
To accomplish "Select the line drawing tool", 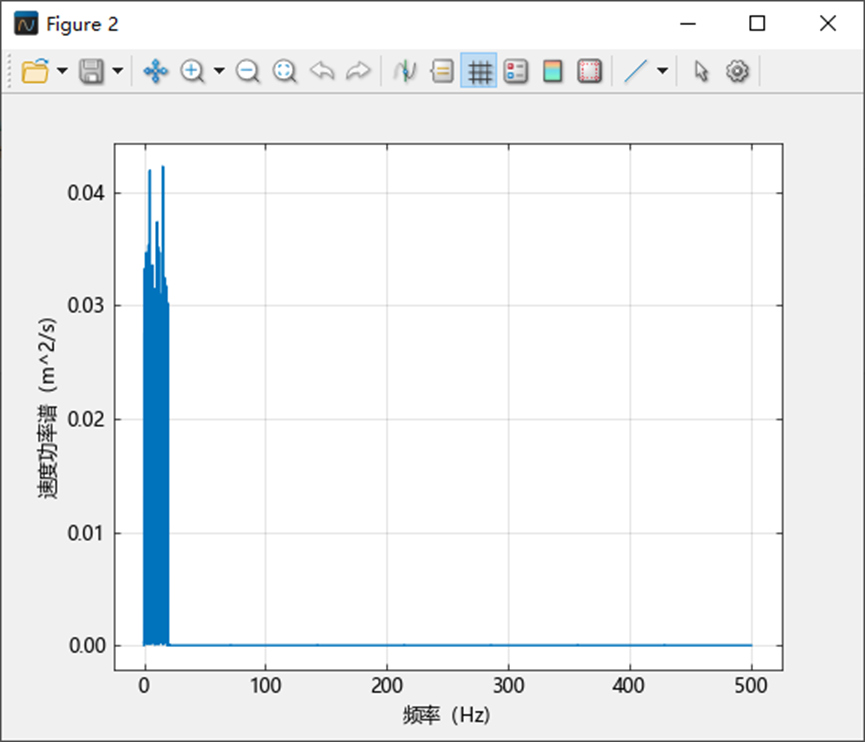I will click(x=636, y=71).
